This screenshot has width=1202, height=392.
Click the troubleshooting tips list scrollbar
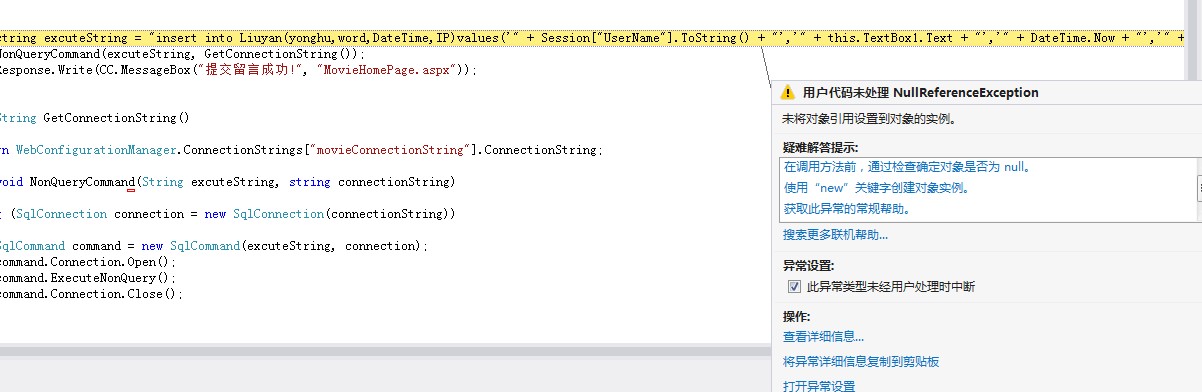(1198, 189)
